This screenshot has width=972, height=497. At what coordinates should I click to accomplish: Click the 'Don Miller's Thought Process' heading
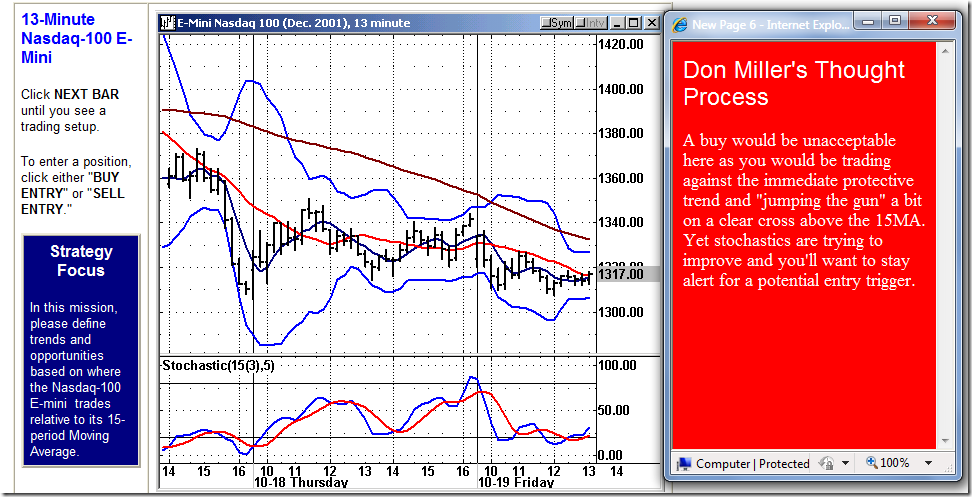(x=794, y=83)
